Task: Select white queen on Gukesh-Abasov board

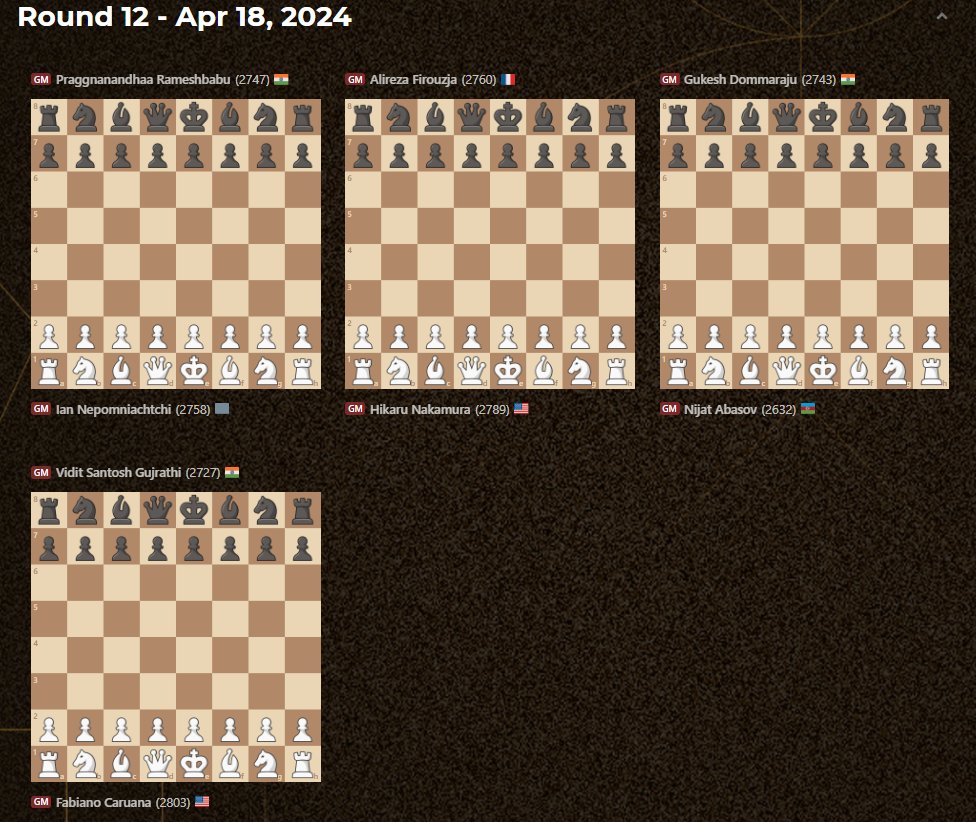Action: pyautogui.click(x=786, y=371)
